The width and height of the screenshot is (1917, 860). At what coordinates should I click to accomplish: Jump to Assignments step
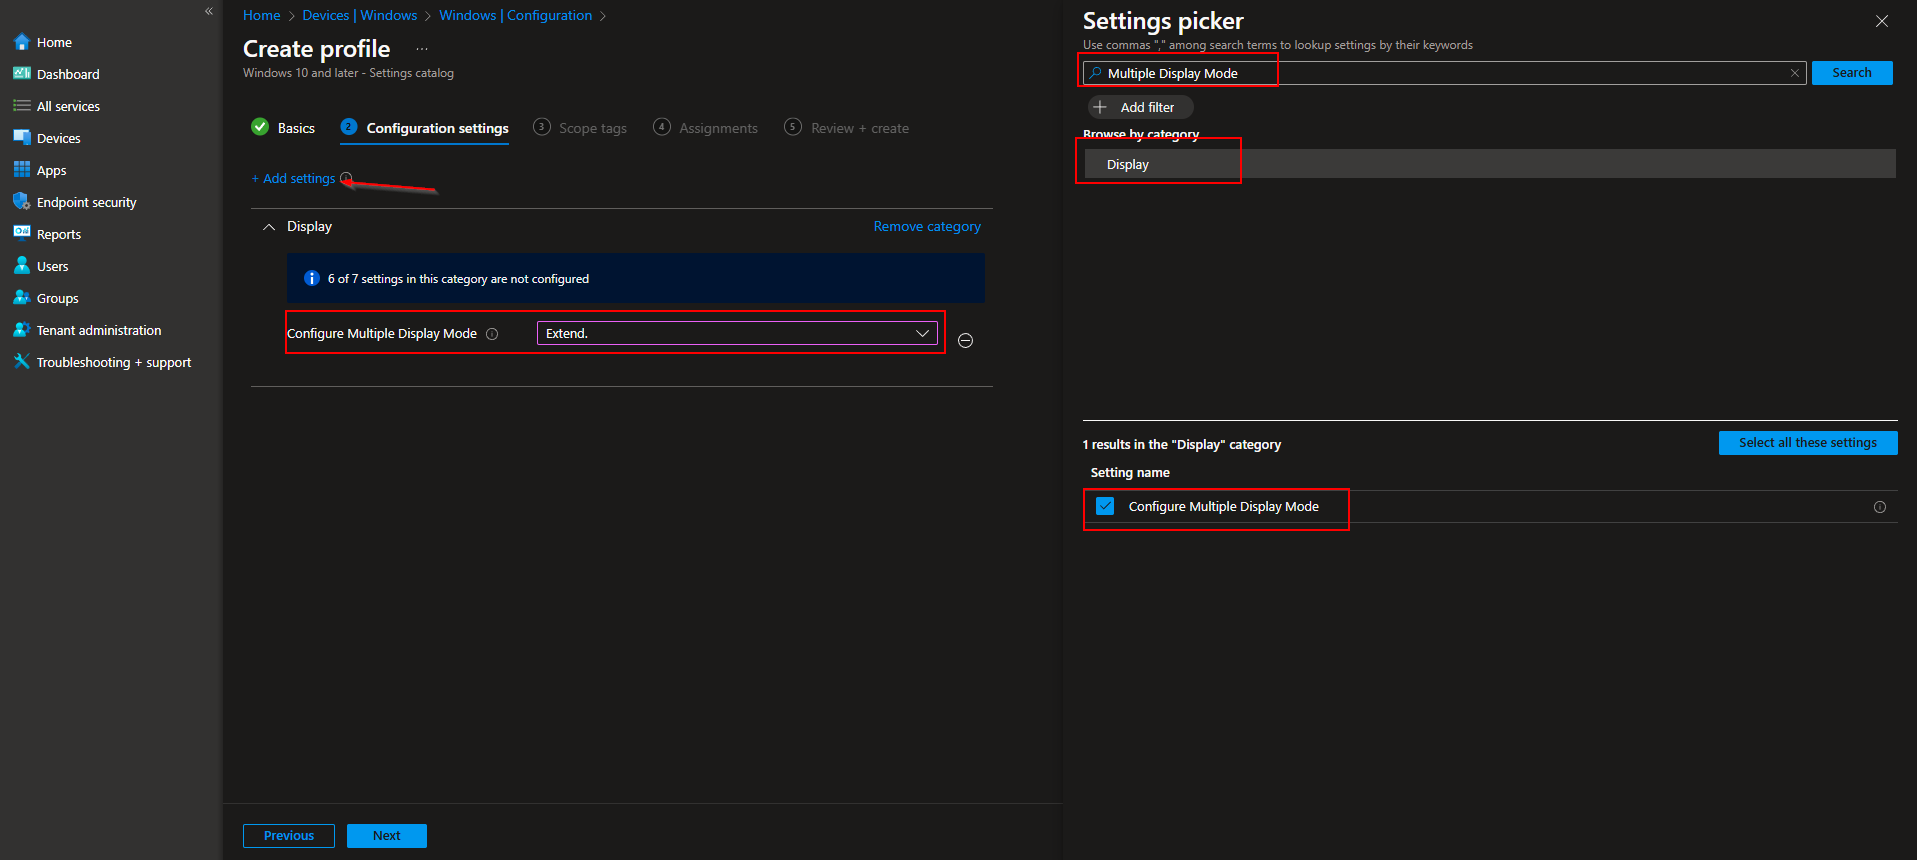pyautogui.click(x=706, y=128)
